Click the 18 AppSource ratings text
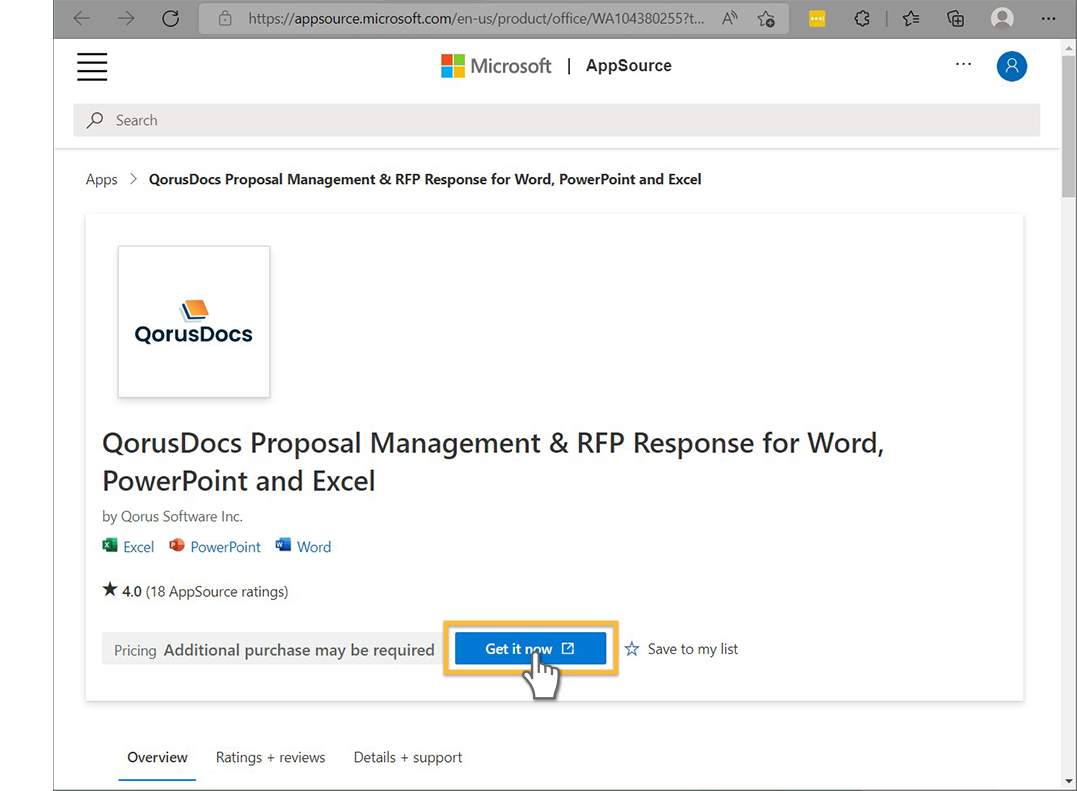 [217, 592]
